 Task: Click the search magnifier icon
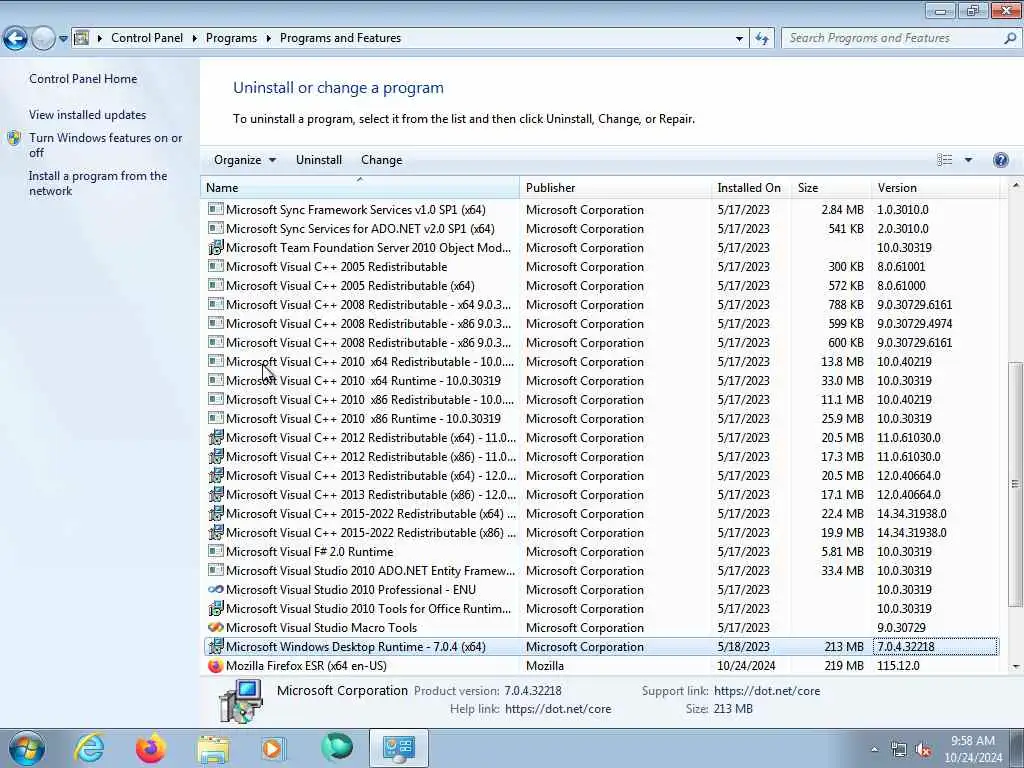pos(1010,38)
